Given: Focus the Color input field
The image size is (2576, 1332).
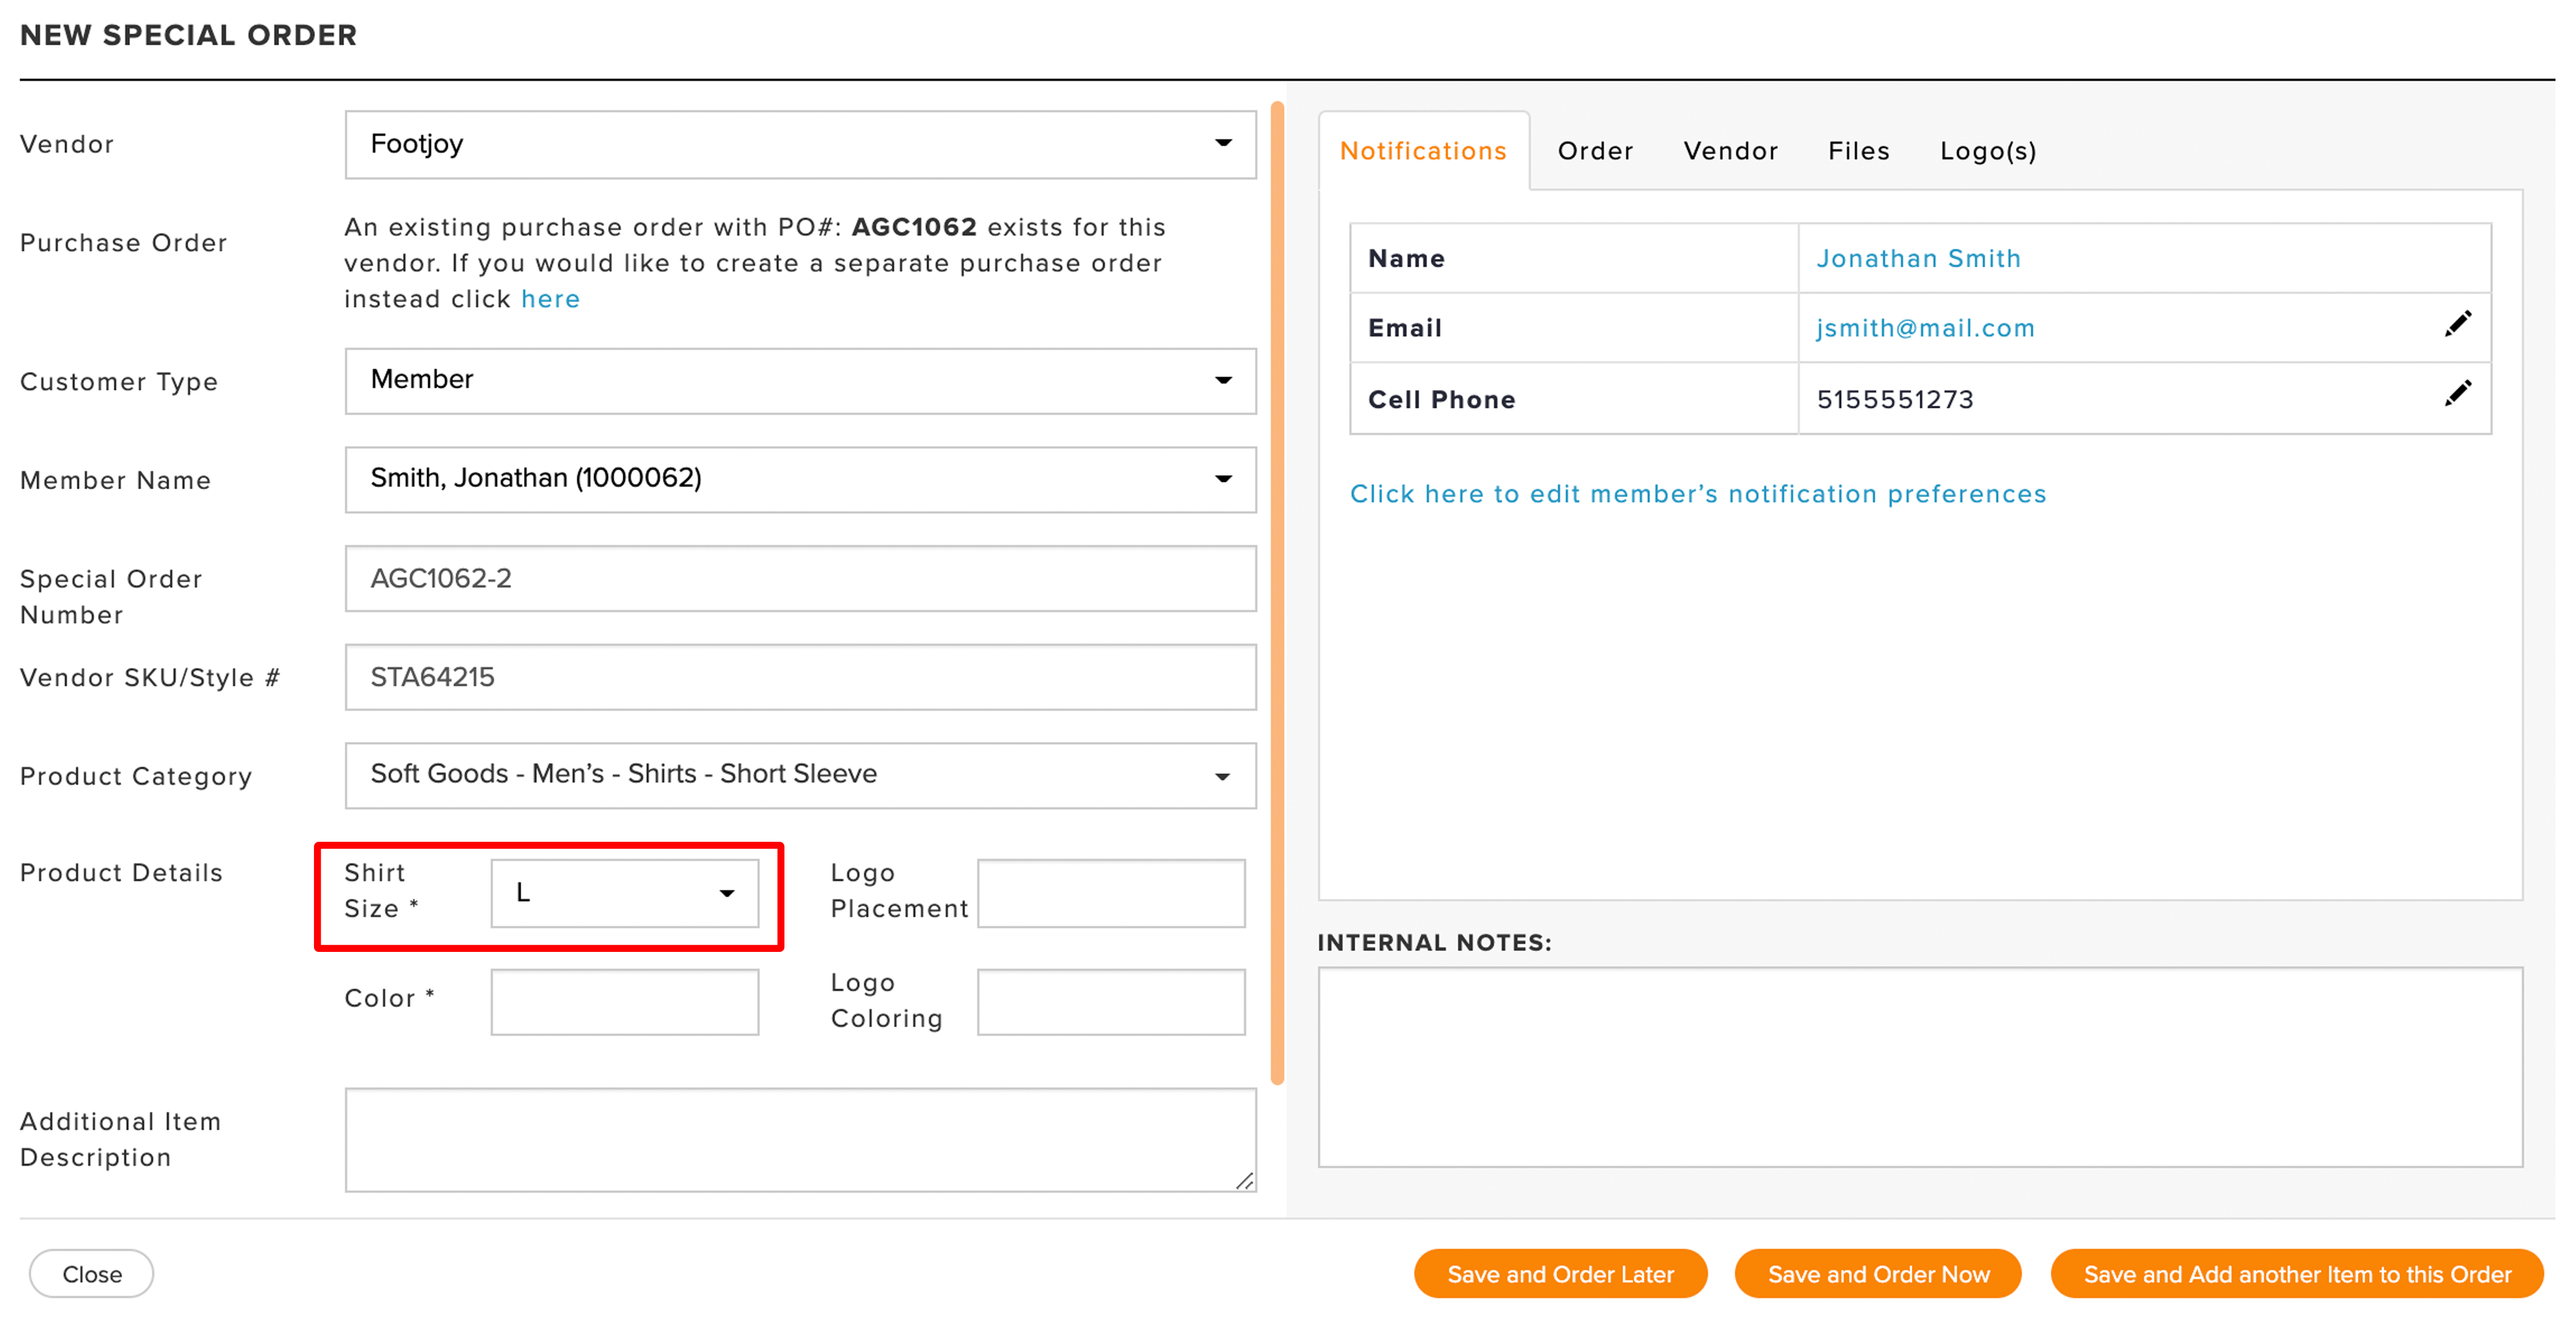Looking at the screenshot, I should point(624,1001).
